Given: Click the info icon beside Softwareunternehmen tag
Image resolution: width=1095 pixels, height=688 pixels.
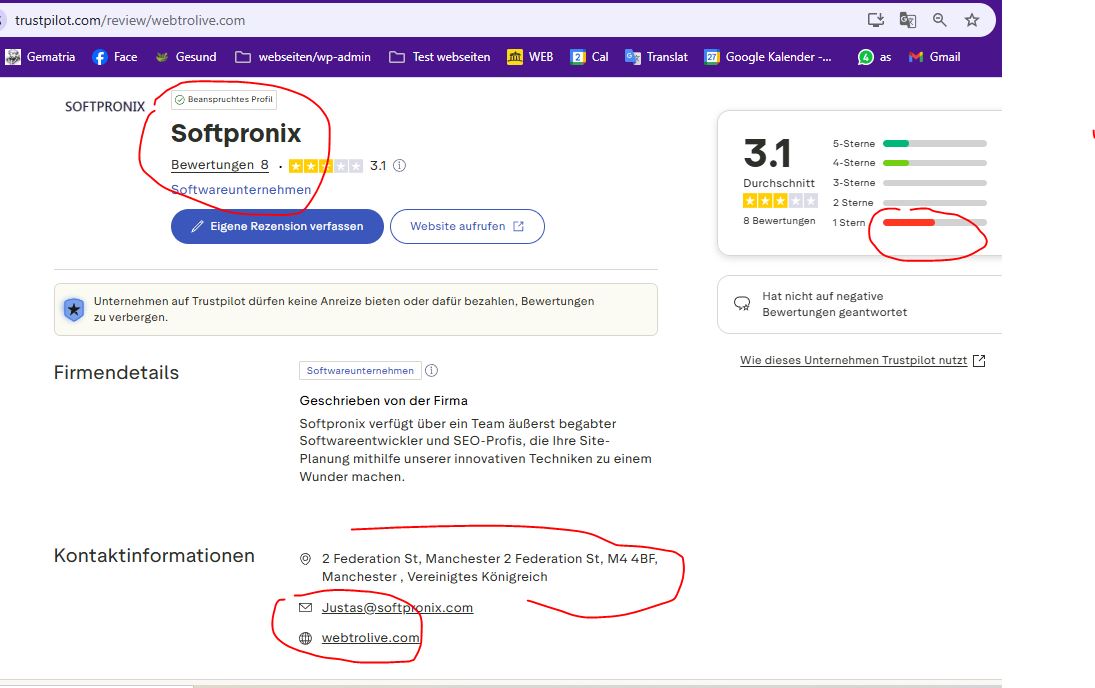Looking at the screenshot, I should point(432,371).
